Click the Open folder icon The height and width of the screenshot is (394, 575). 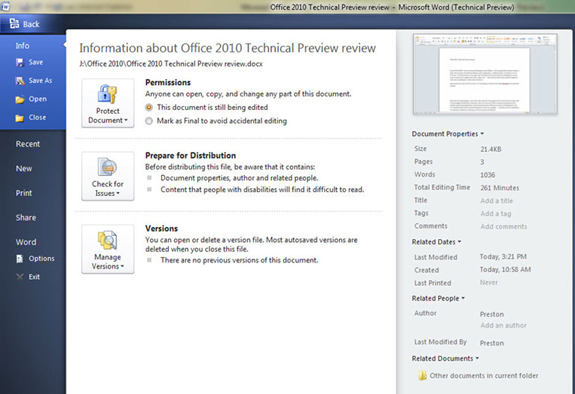tap(20, 99)
